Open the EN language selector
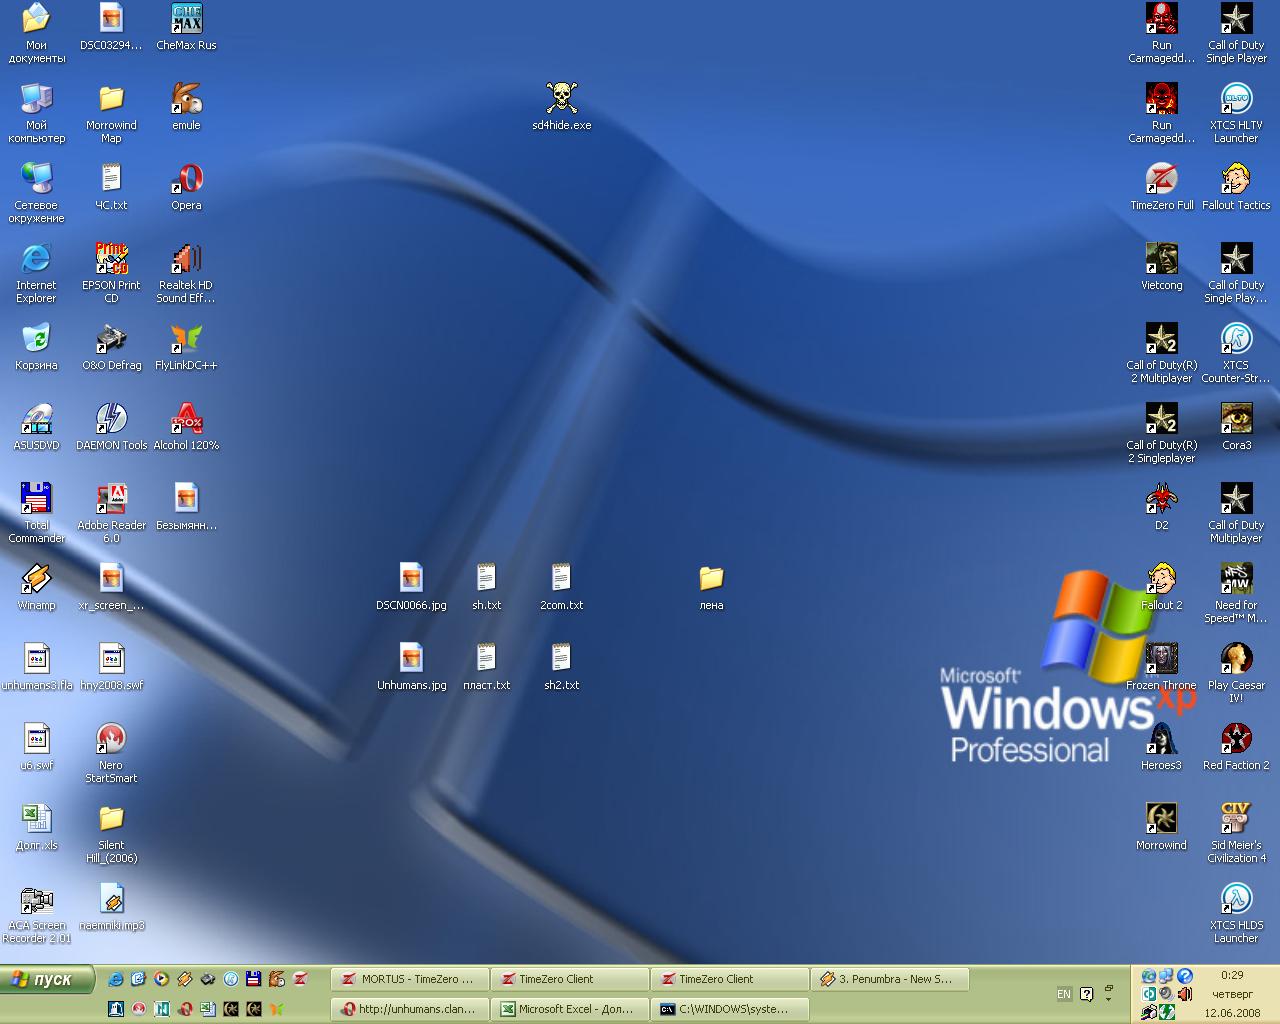The width and height of the screenshot is (1280, 1024). point(1063,994)
